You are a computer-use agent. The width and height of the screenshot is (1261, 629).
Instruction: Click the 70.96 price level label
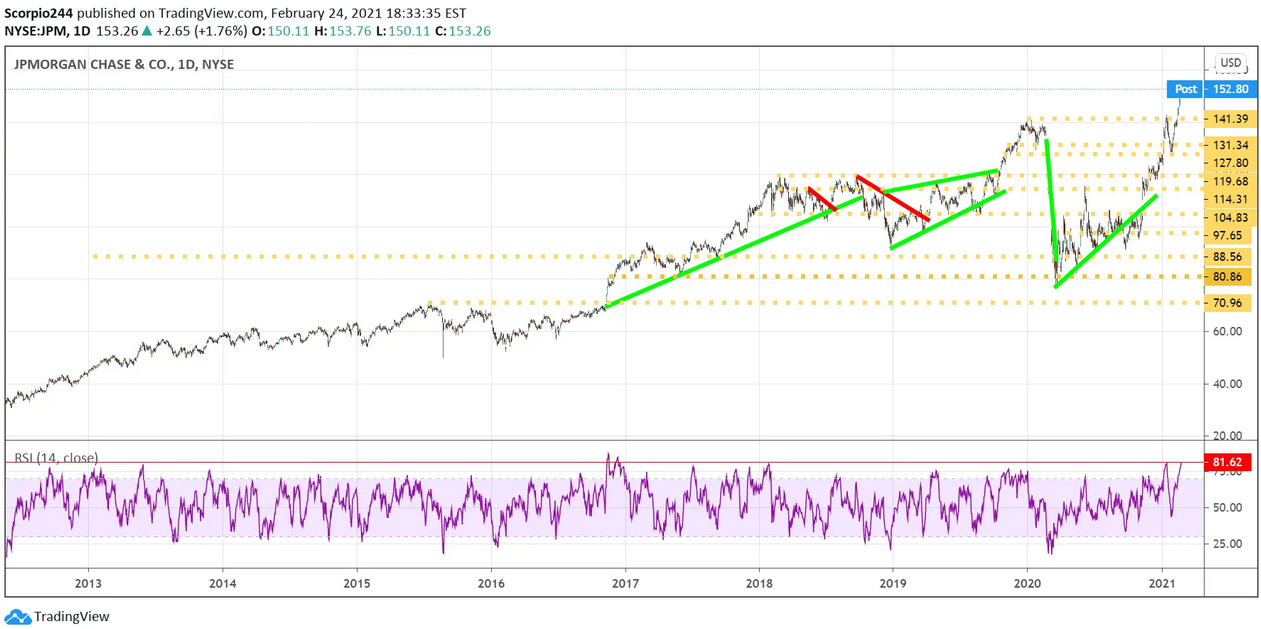1230,302
